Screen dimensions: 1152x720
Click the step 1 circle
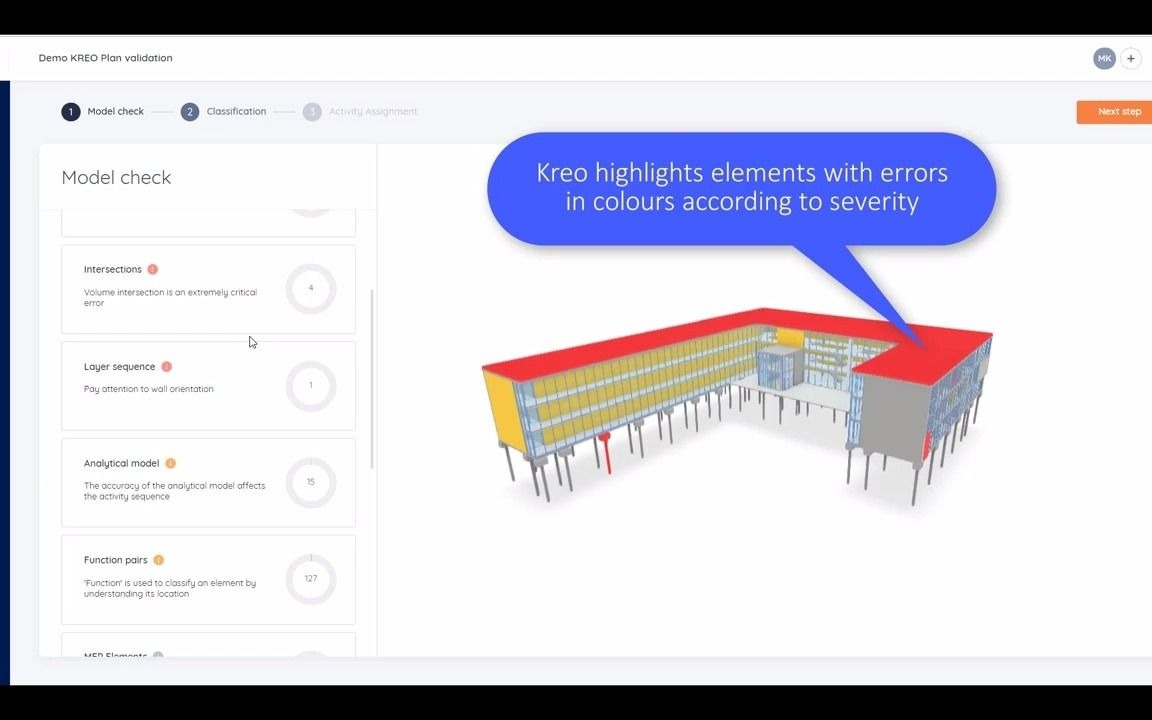71,112
